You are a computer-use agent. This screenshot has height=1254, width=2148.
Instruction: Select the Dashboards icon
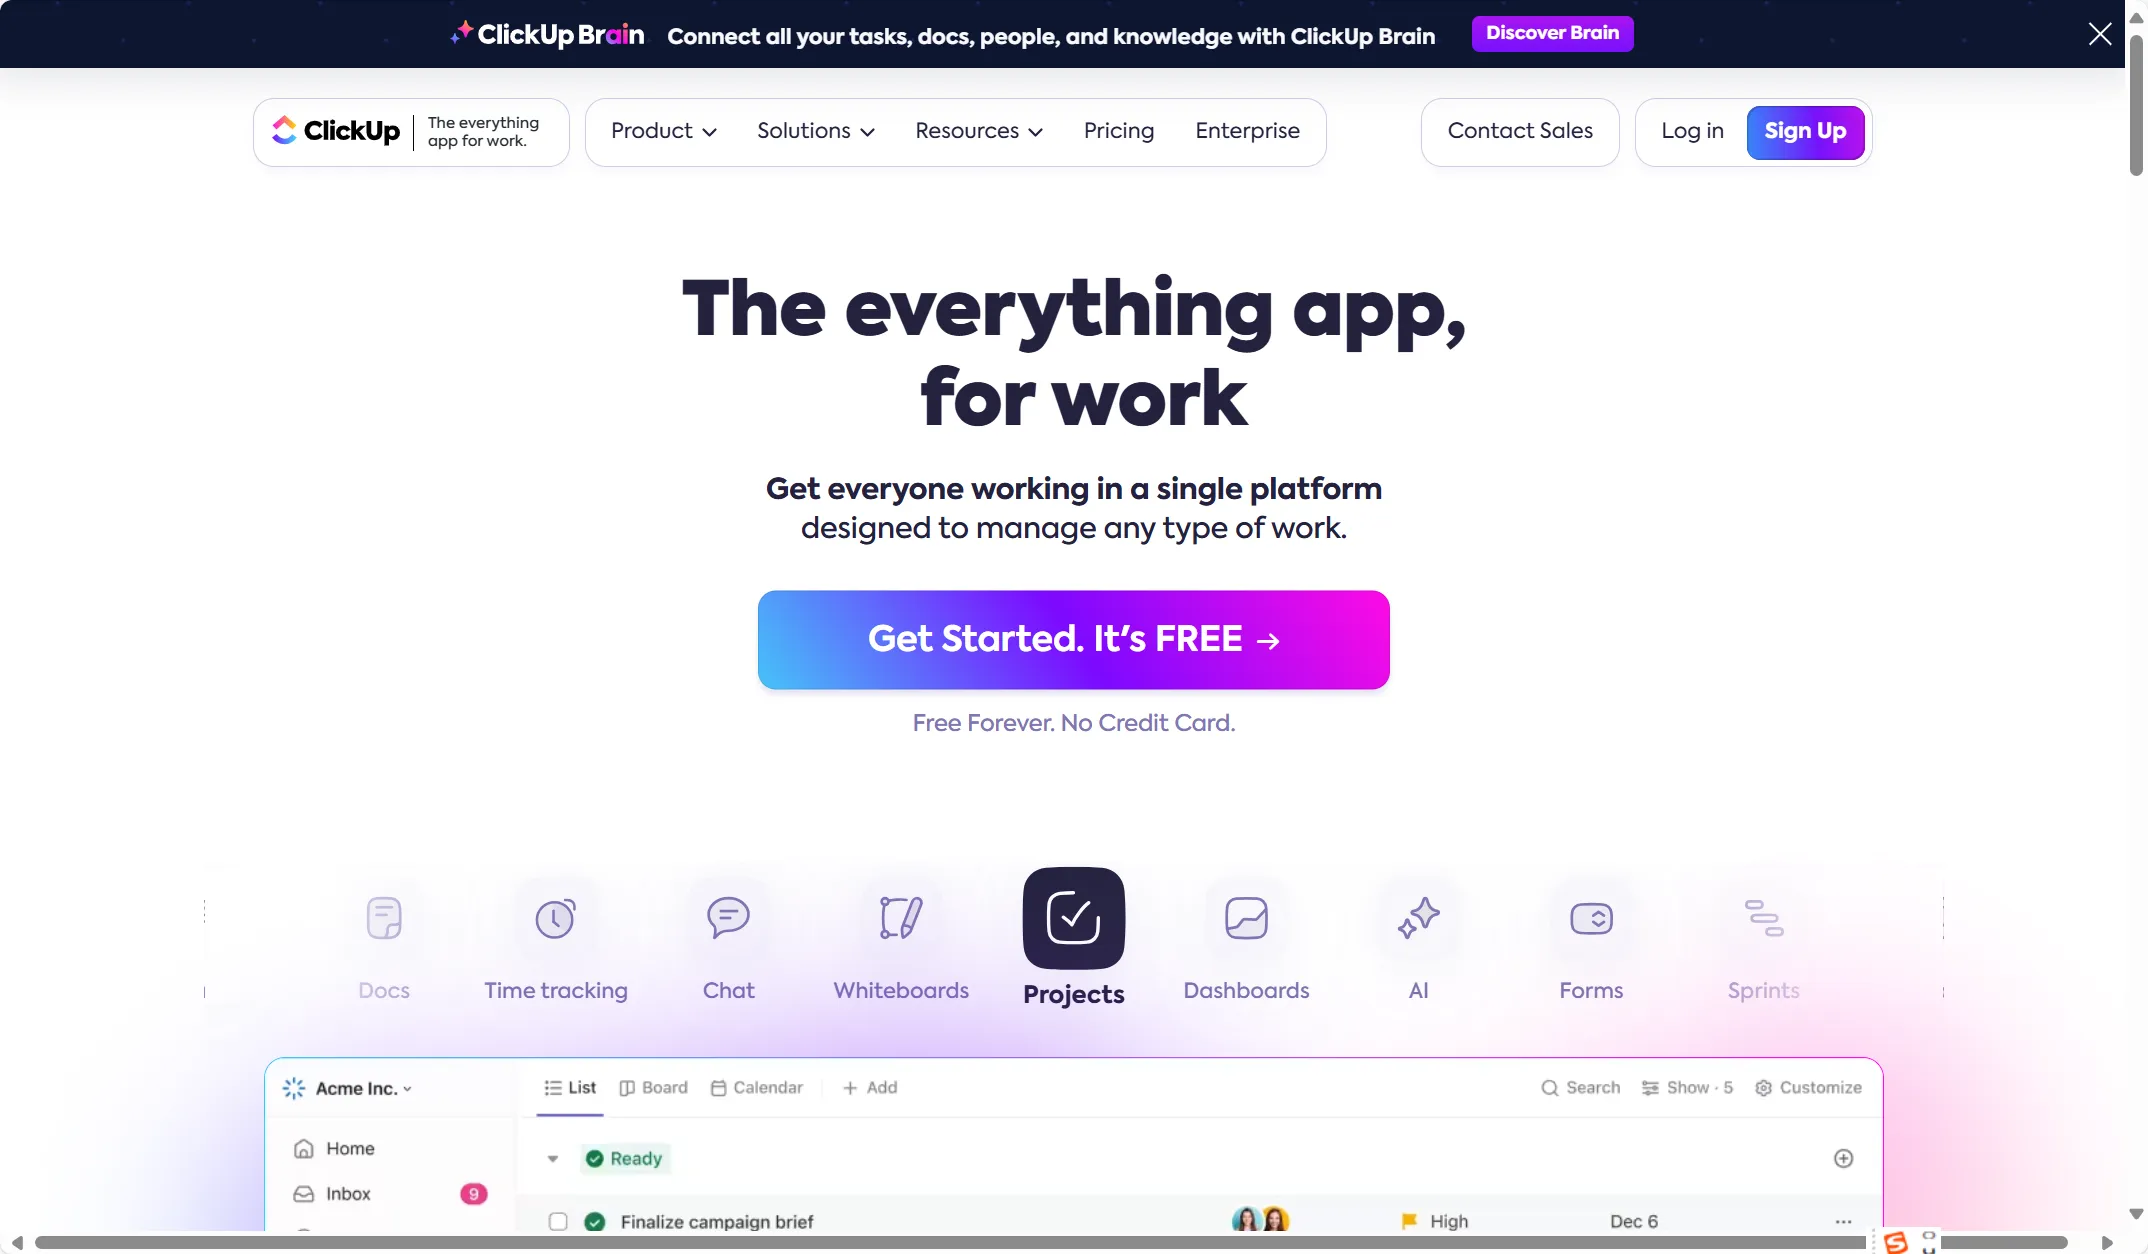point(1245,917)
